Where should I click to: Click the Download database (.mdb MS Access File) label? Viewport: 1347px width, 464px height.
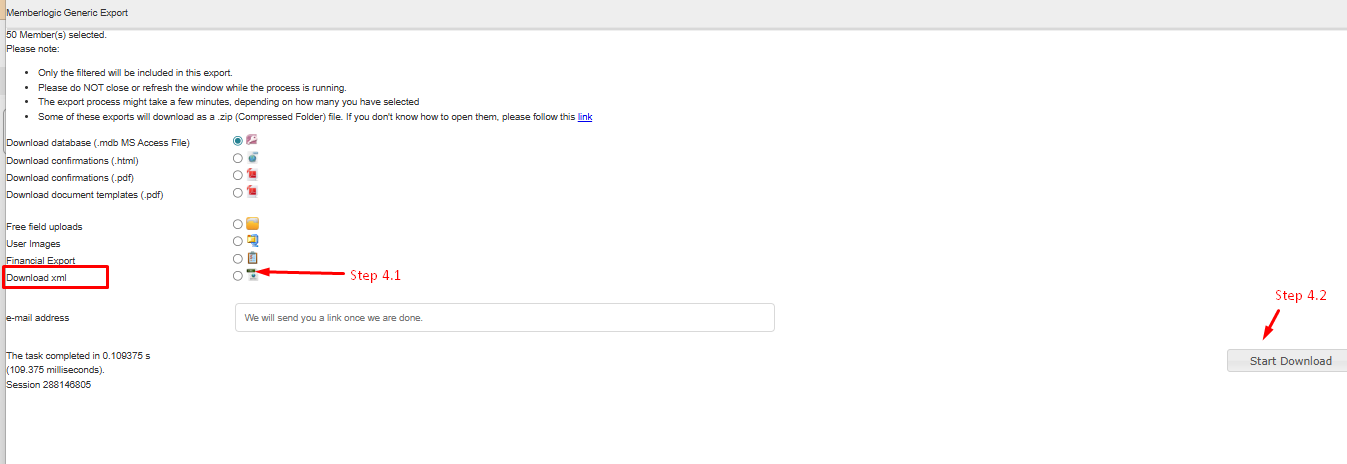[x=98, y=143]
